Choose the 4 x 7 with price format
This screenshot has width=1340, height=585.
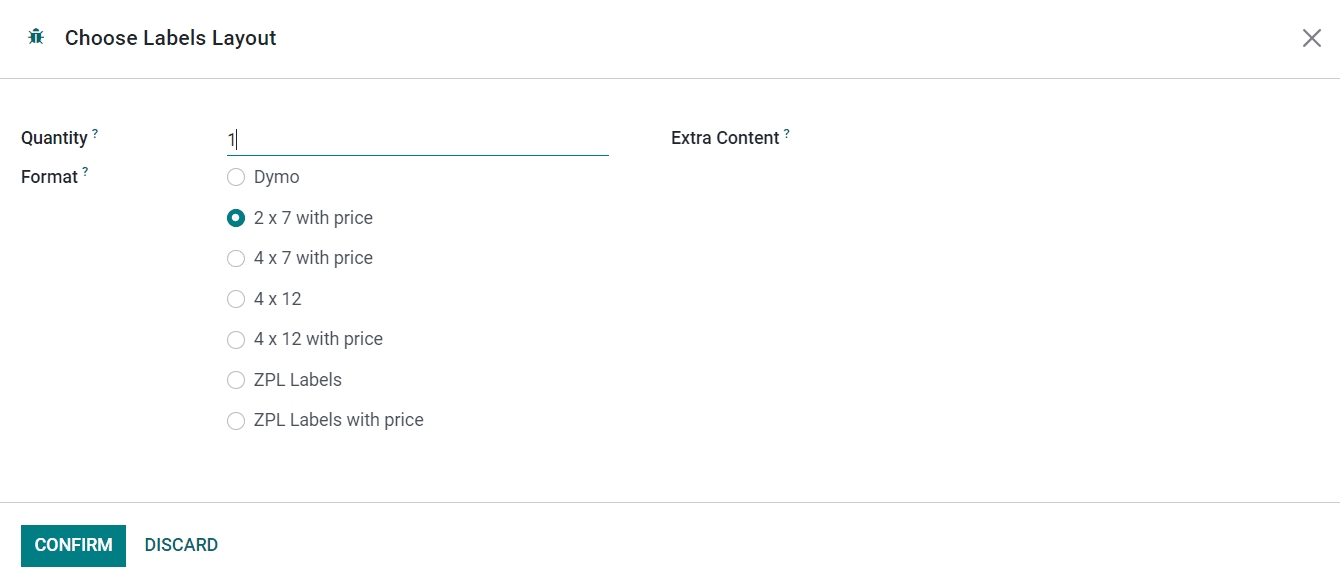point(236,258)
